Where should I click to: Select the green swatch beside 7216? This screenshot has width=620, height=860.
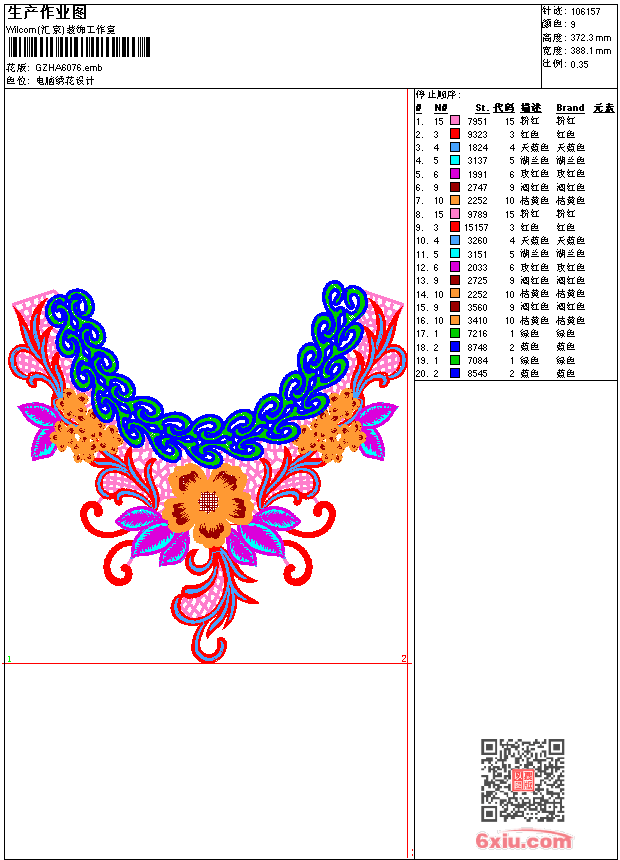coord(455,333)
